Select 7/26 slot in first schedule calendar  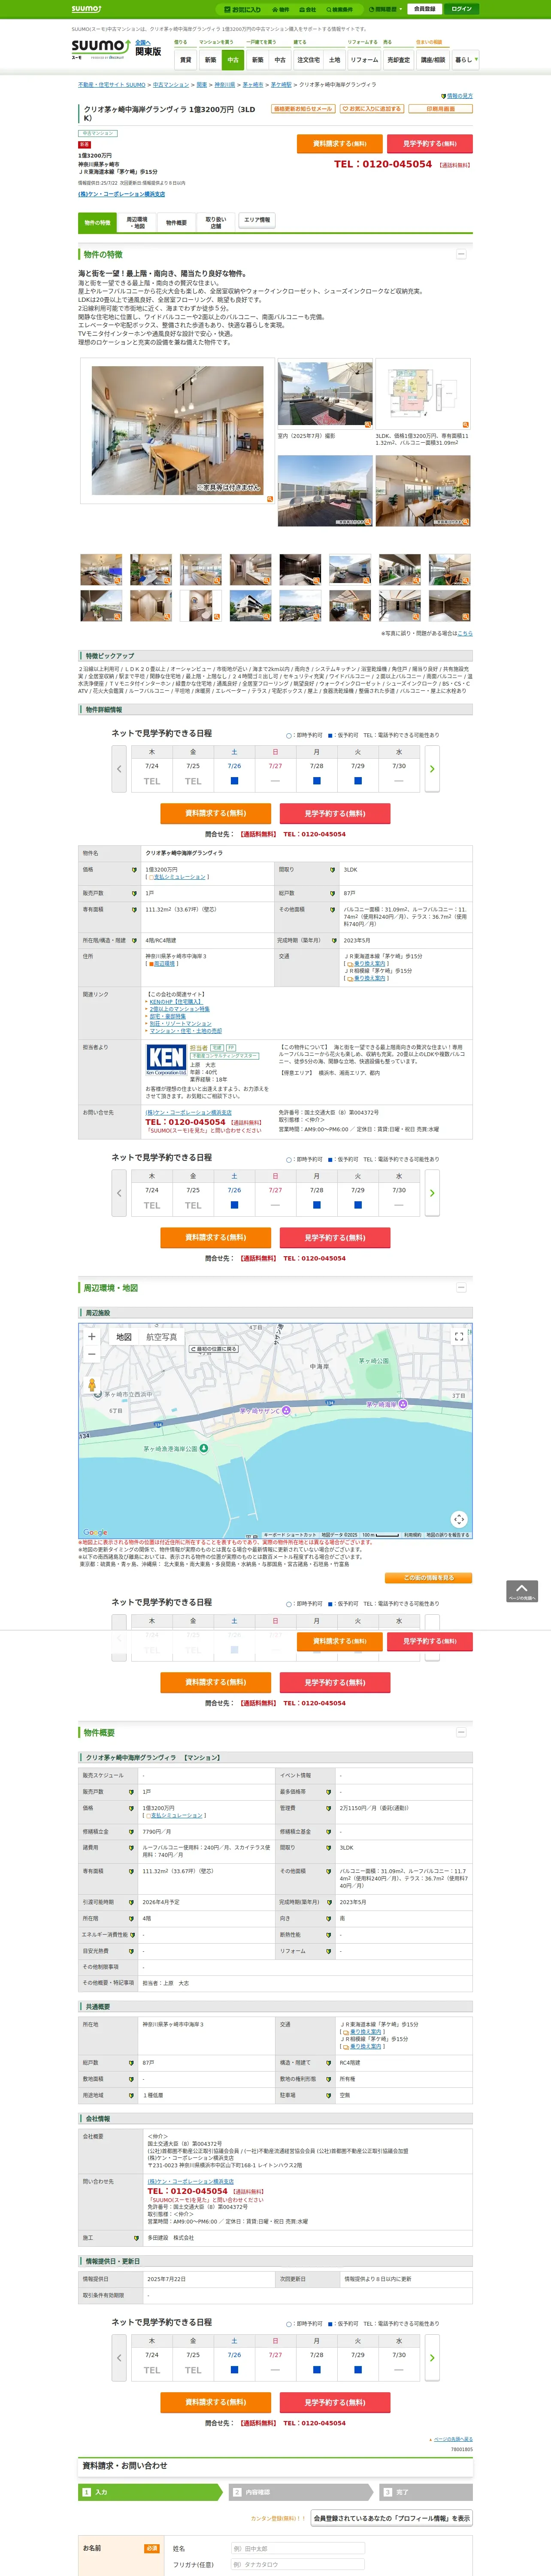coord(234,781)
